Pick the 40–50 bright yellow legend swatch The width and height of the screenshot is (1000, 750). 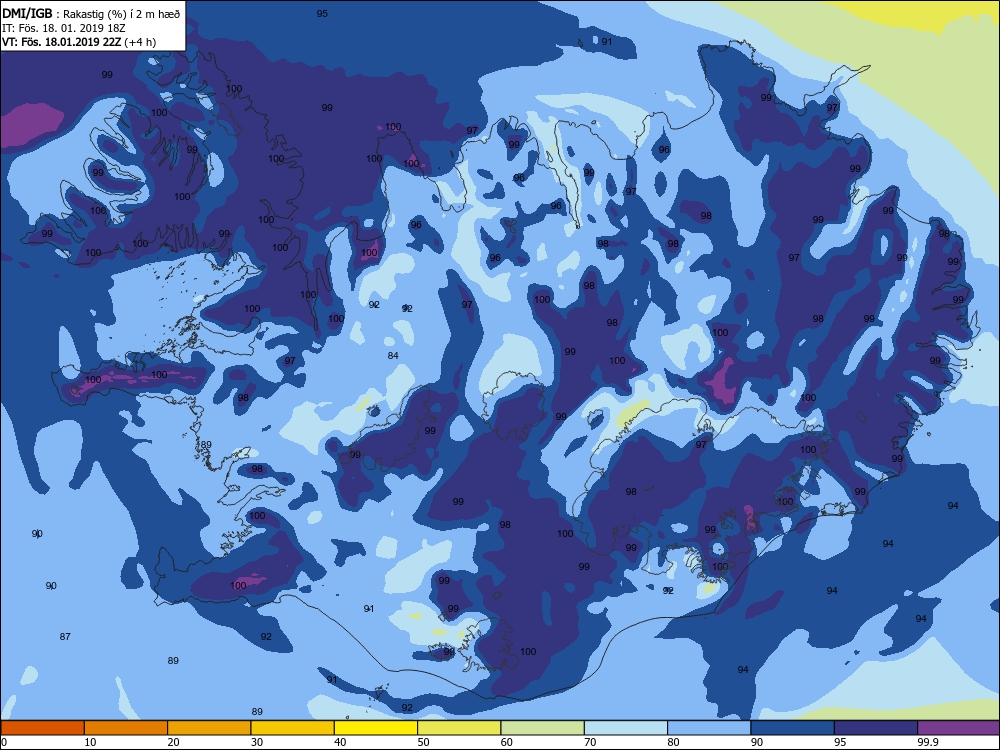click(x=376, y=728)
